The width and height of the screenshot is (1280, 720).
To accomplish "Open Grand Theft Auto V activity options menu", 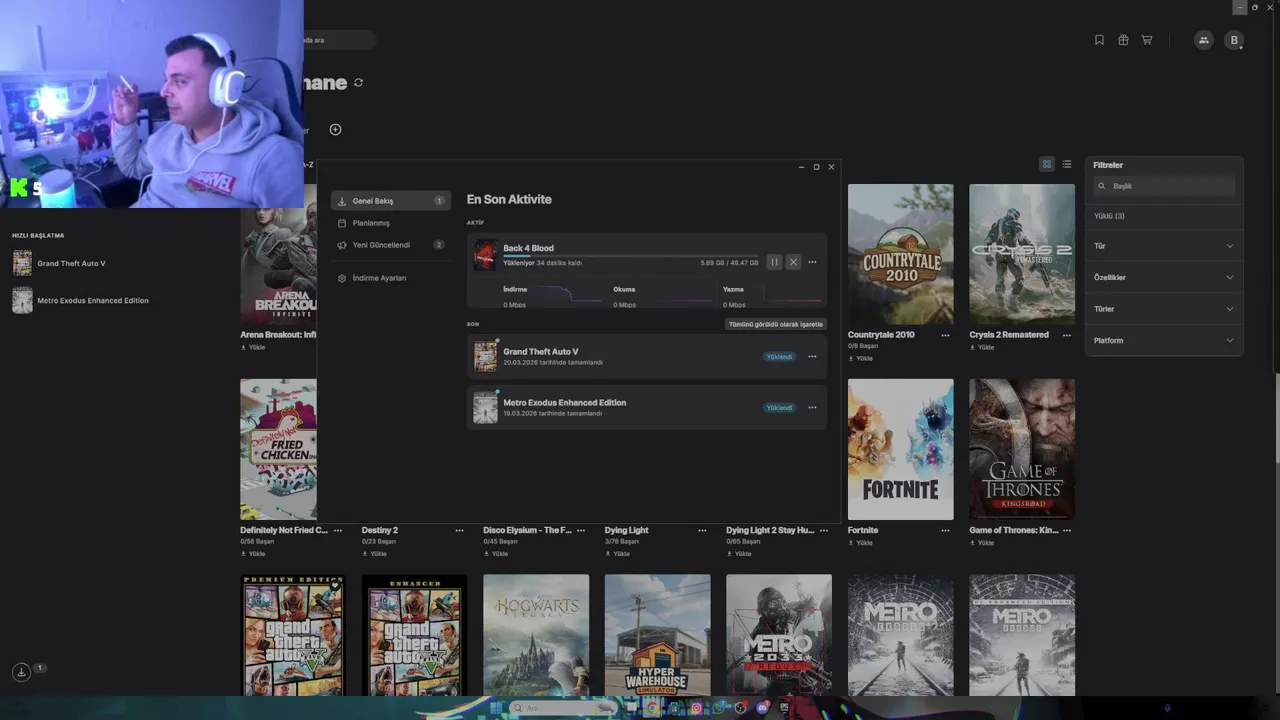I will point(812,356).
